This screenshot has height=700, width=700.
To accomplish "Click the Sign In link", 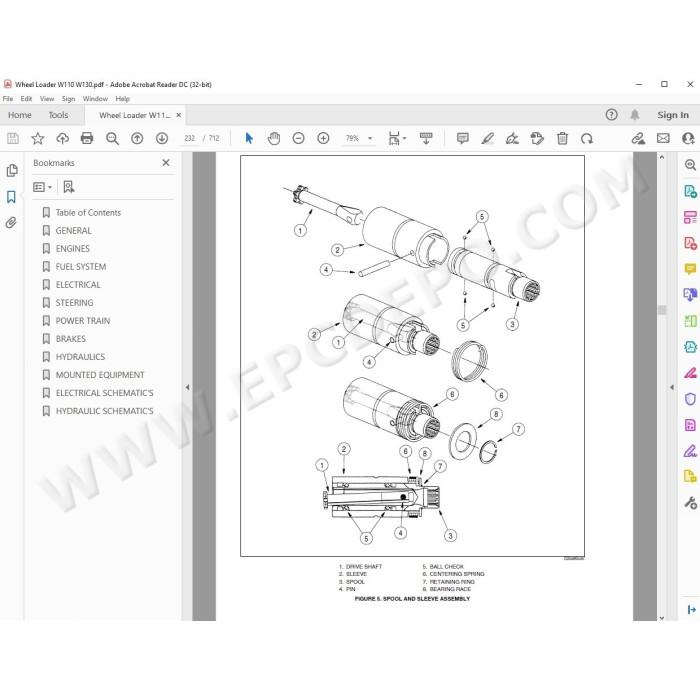I will tap(673, 115).
